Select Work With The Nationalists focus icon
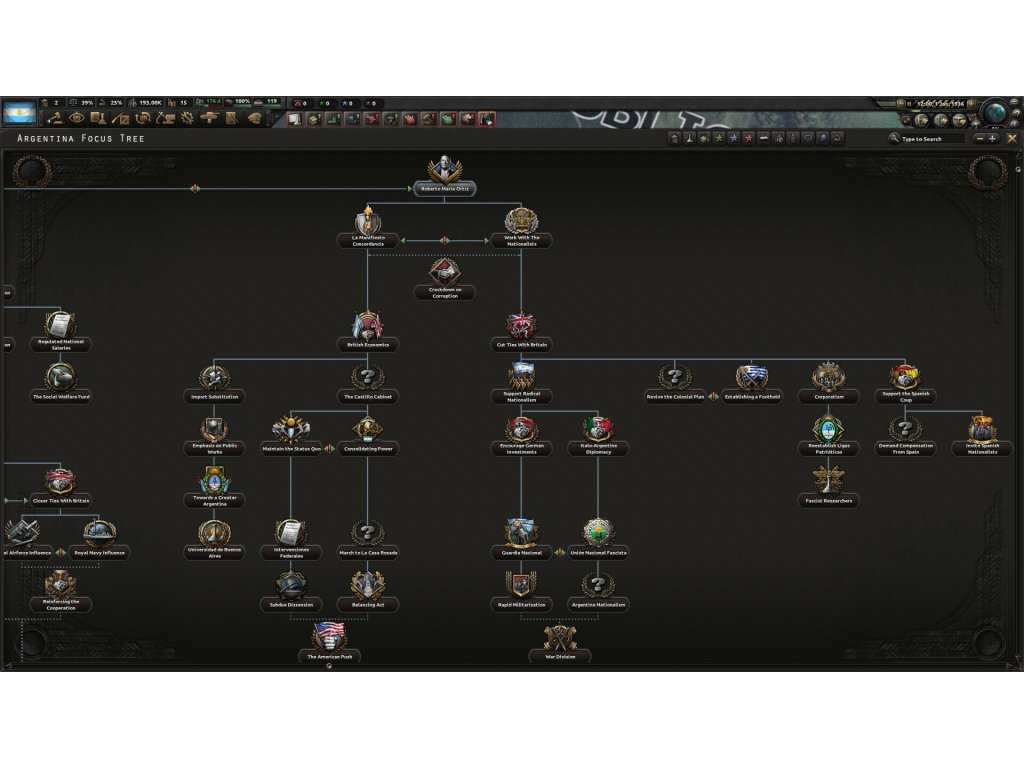Viewport: 1024px width, 768px height. [521, 219]
